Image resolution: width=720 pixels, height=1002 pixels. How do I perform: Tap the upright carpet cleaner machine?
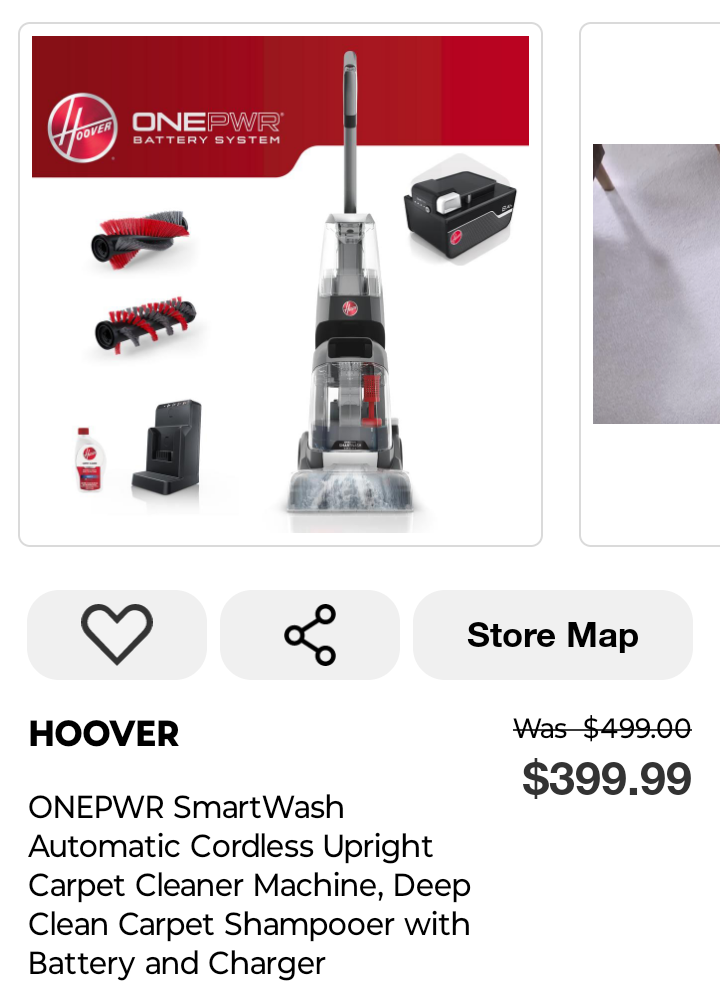coord(350,284)
